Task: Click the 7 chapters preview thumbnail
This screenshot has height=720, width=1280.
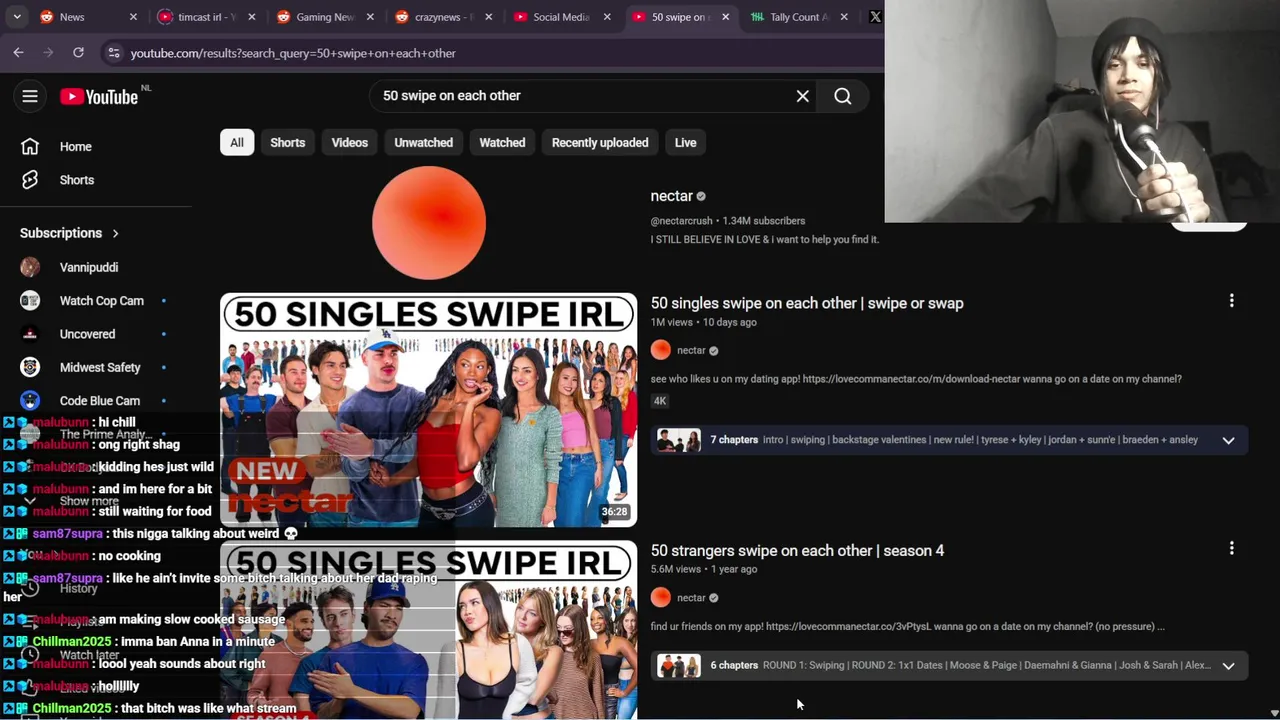Action: coord(679,440)
